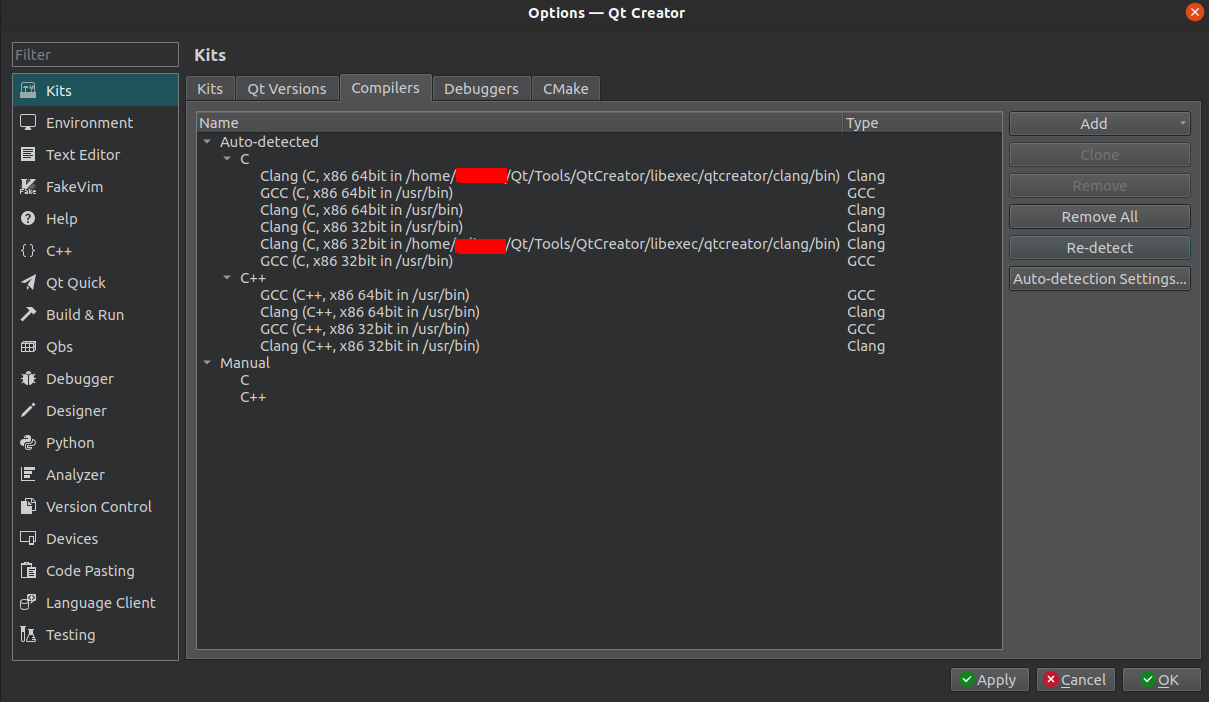Open the Help category icon
1209x702 pixels.
[28, 219]
